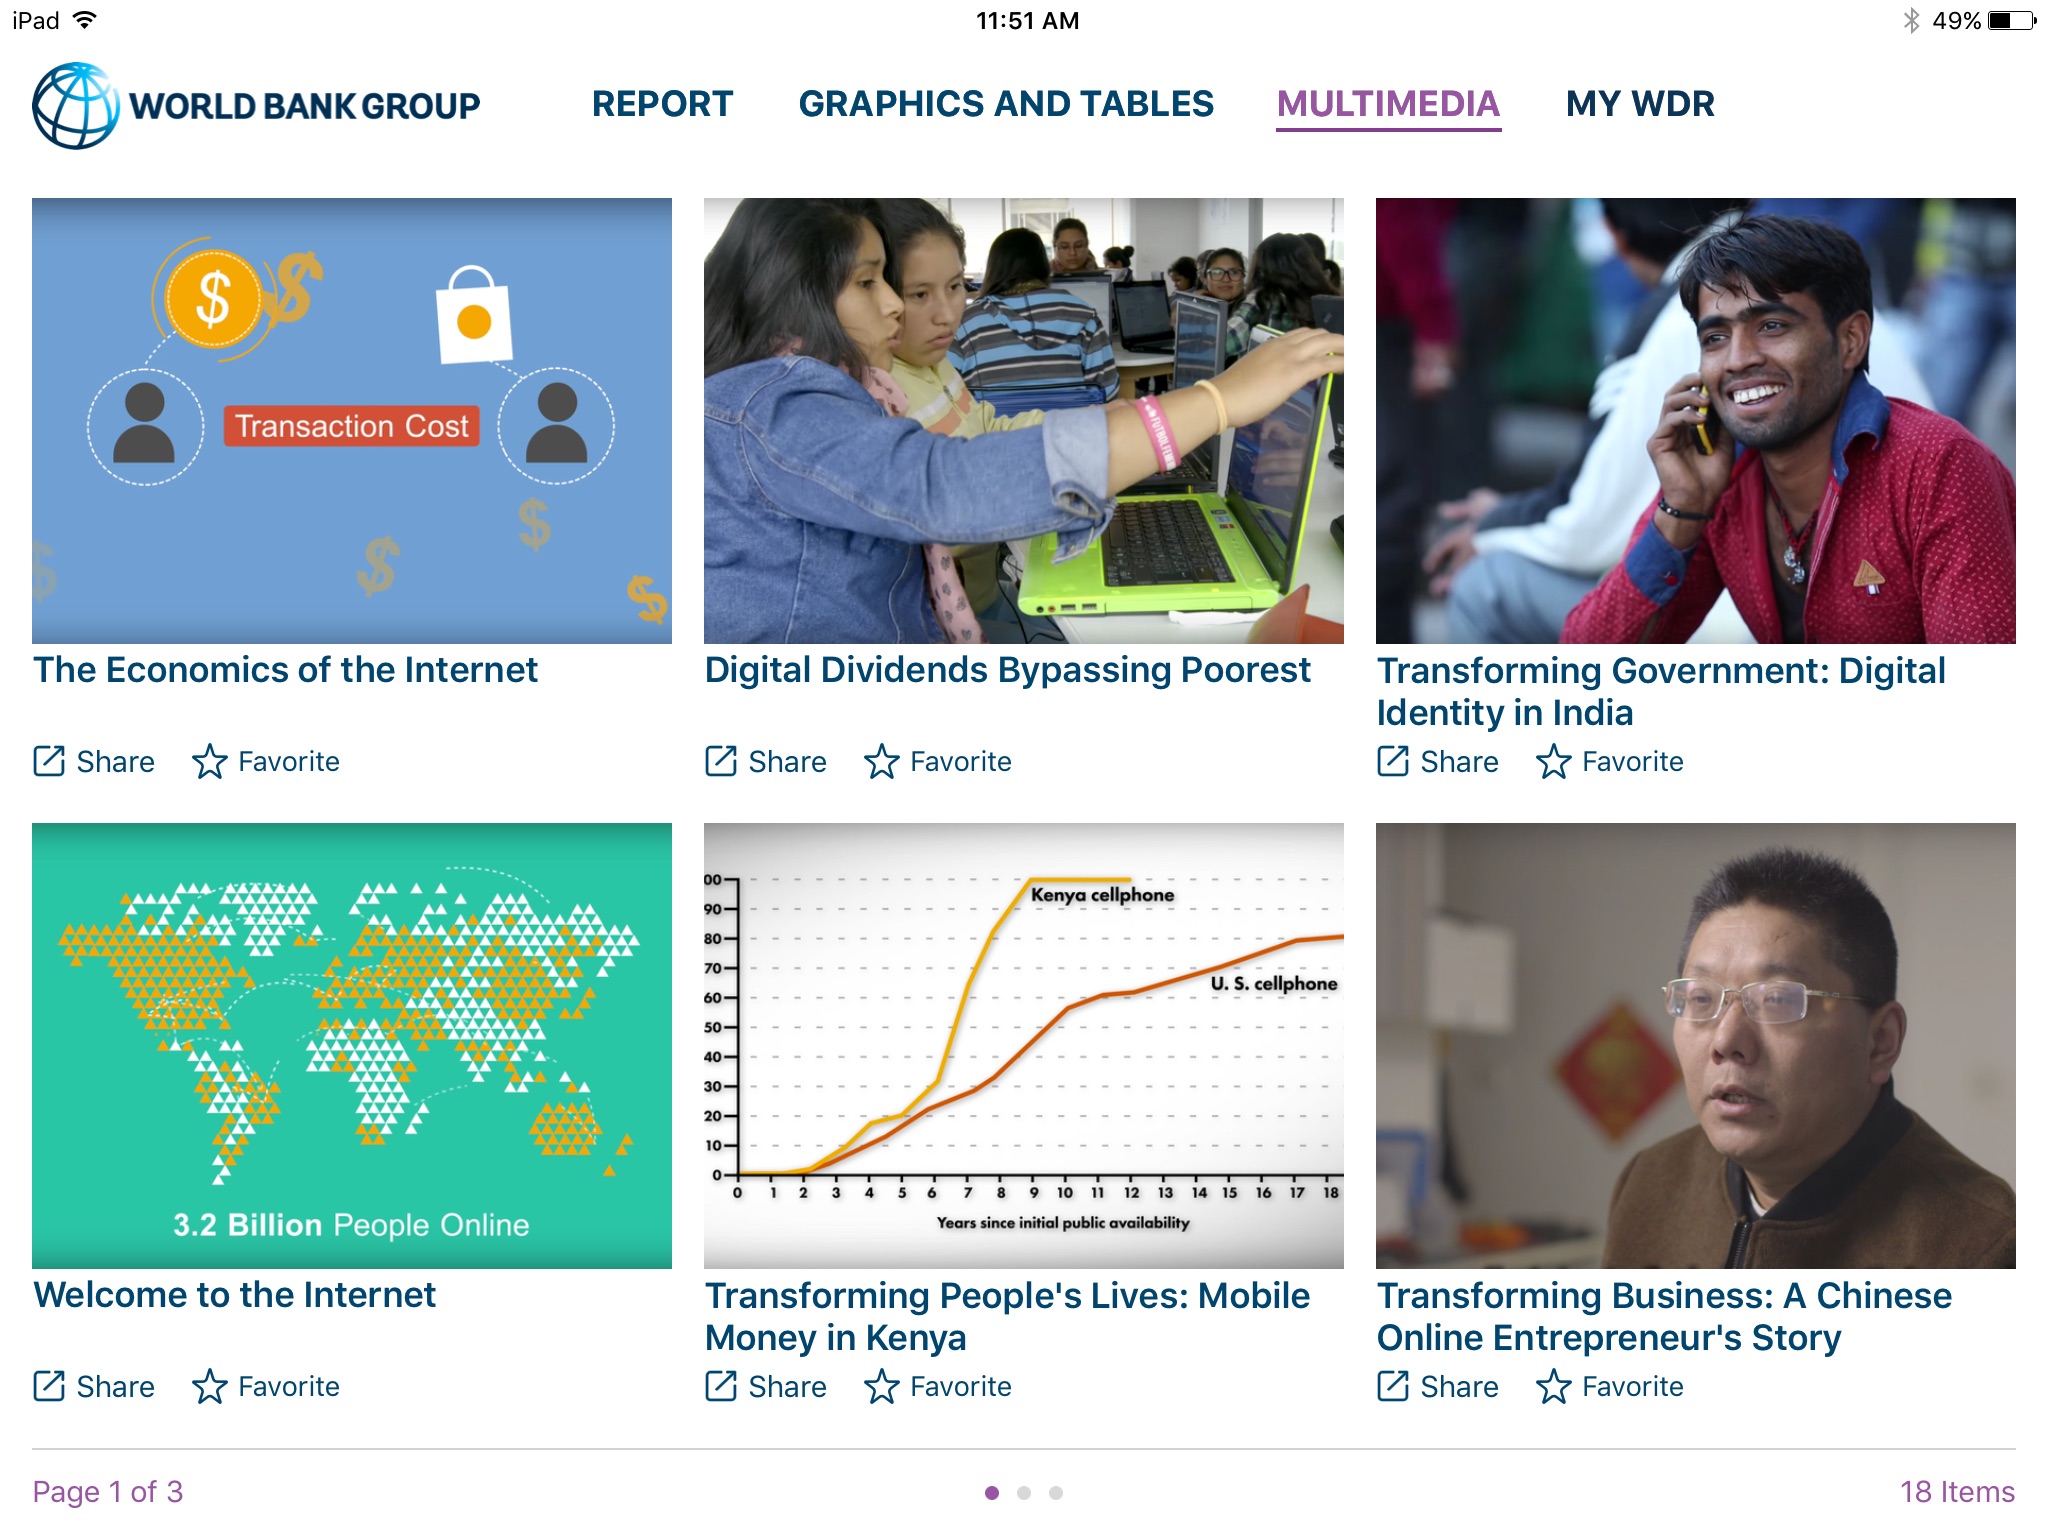Tap share icon for Chinese Online Entrepreneur's Story
The image size is (2048, 1536).
coord(1393,1386)
